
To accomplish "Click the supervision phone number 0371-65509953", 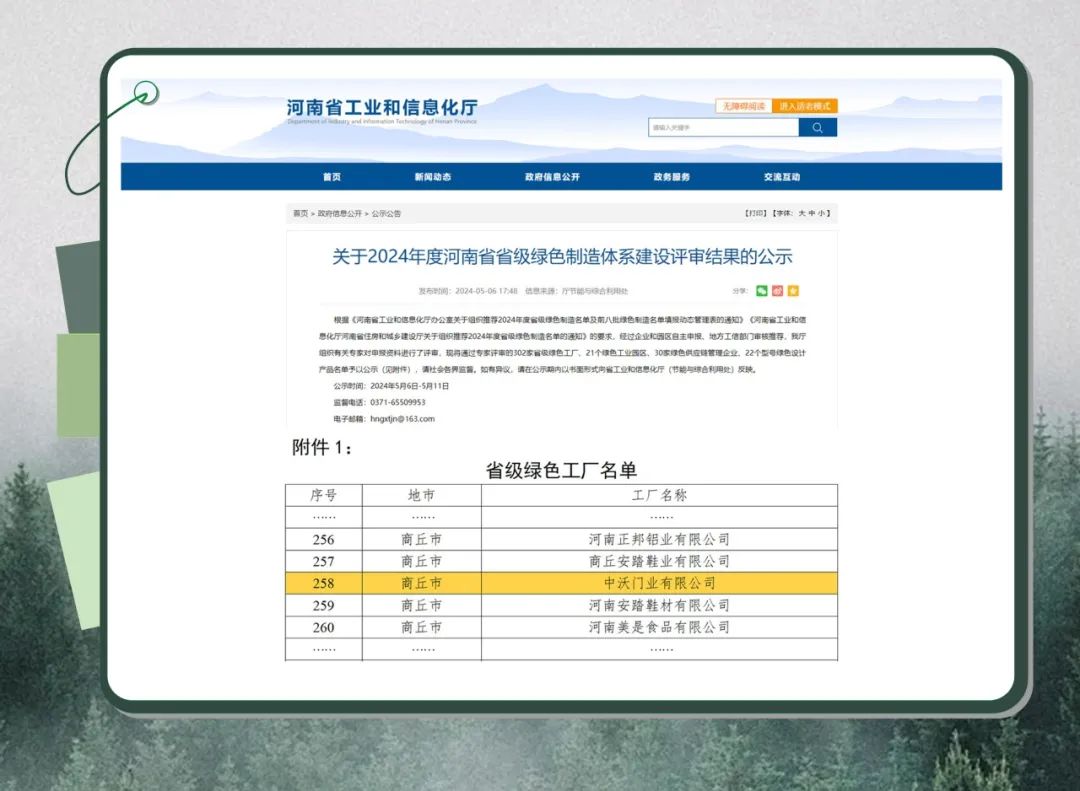I will tap(398, 402).
